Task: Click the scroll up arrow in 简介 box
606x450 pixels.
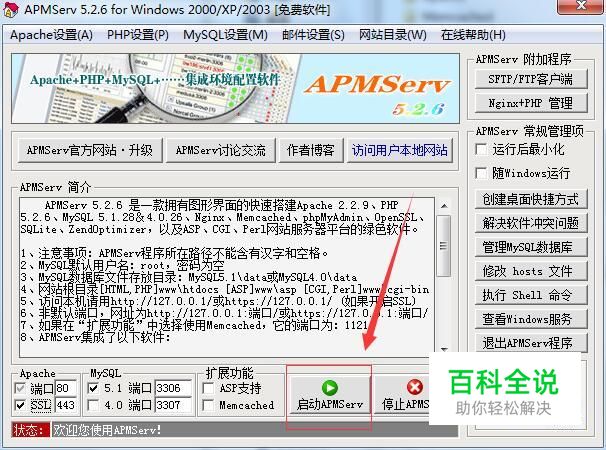Action: pos(444,206)
